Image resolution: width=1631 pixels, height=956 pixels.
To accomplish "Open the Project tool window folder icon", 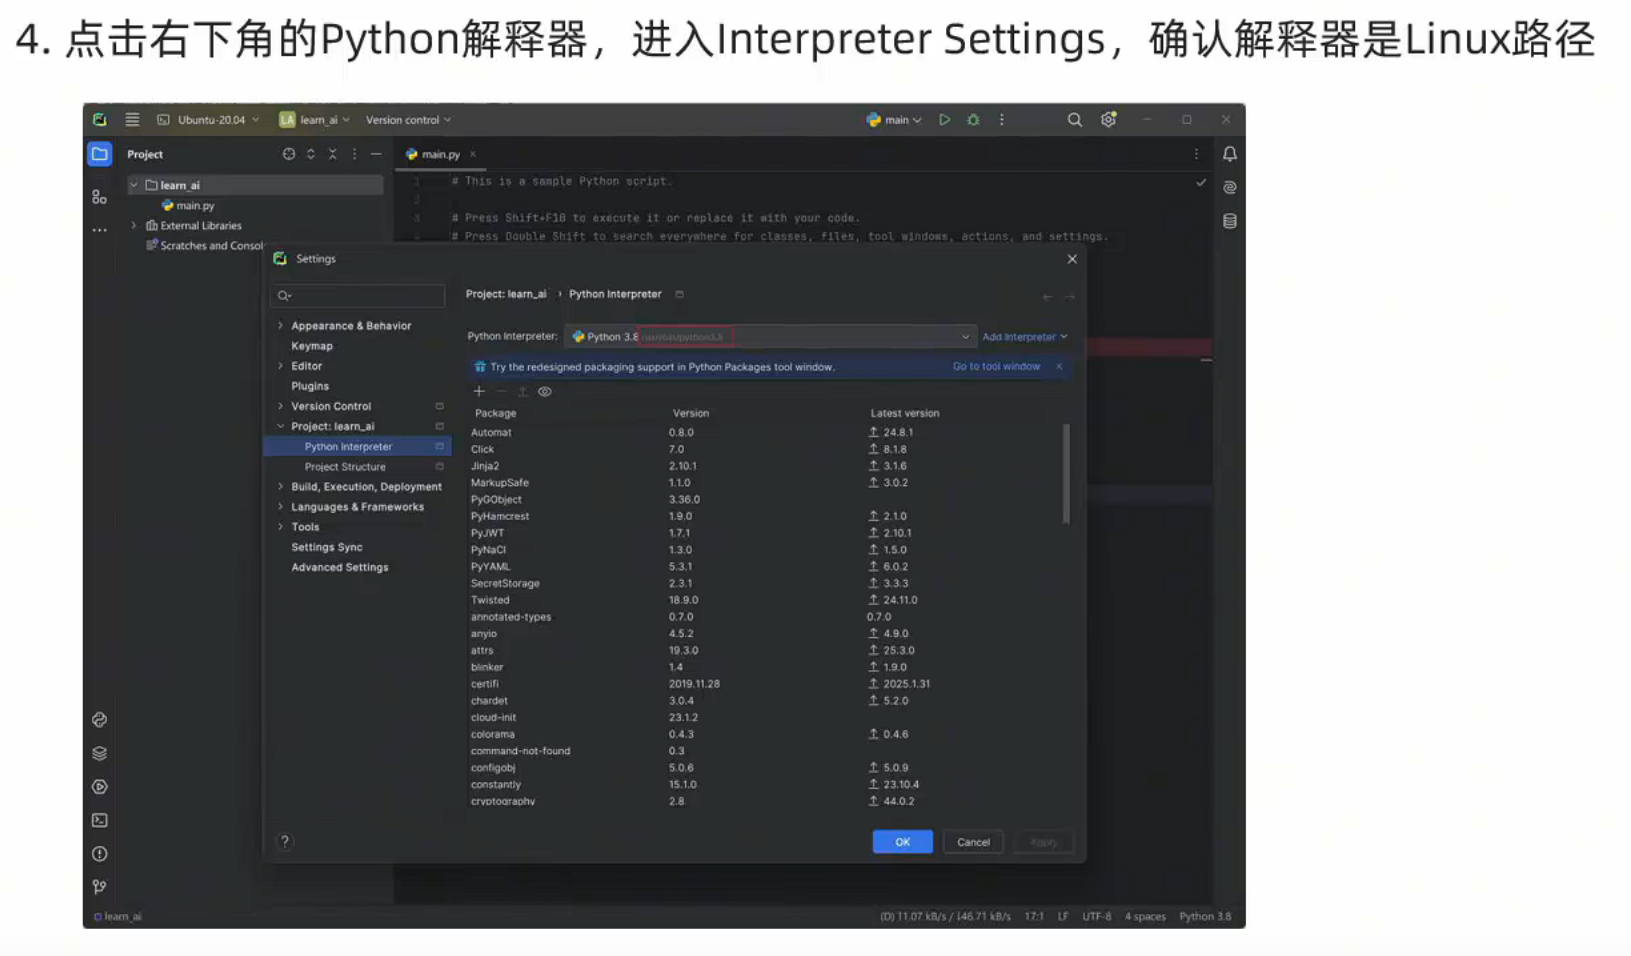I will click(99, 154).
